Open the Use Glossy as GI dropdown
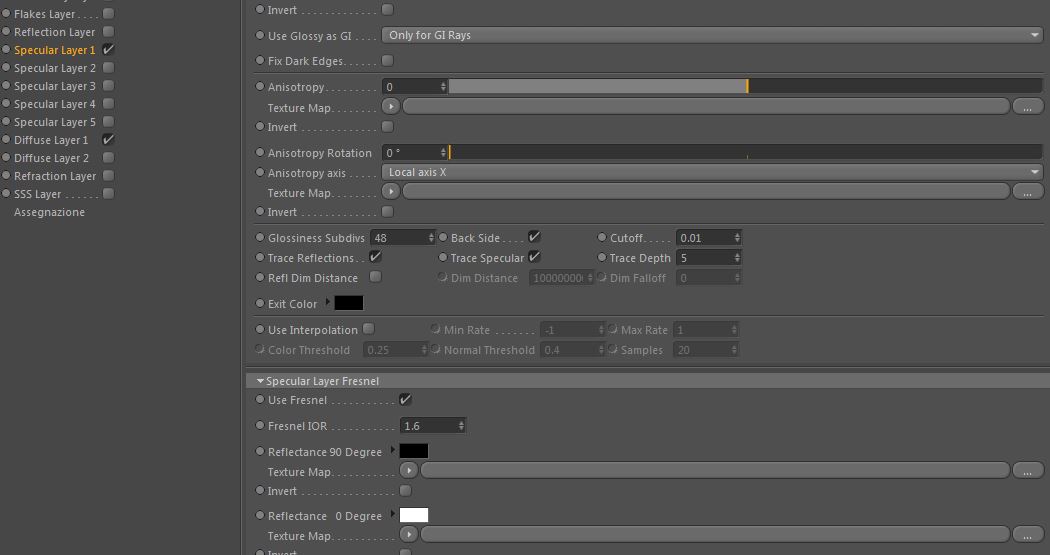Viewport: 1050px width, 555px height. click(712, 35)
